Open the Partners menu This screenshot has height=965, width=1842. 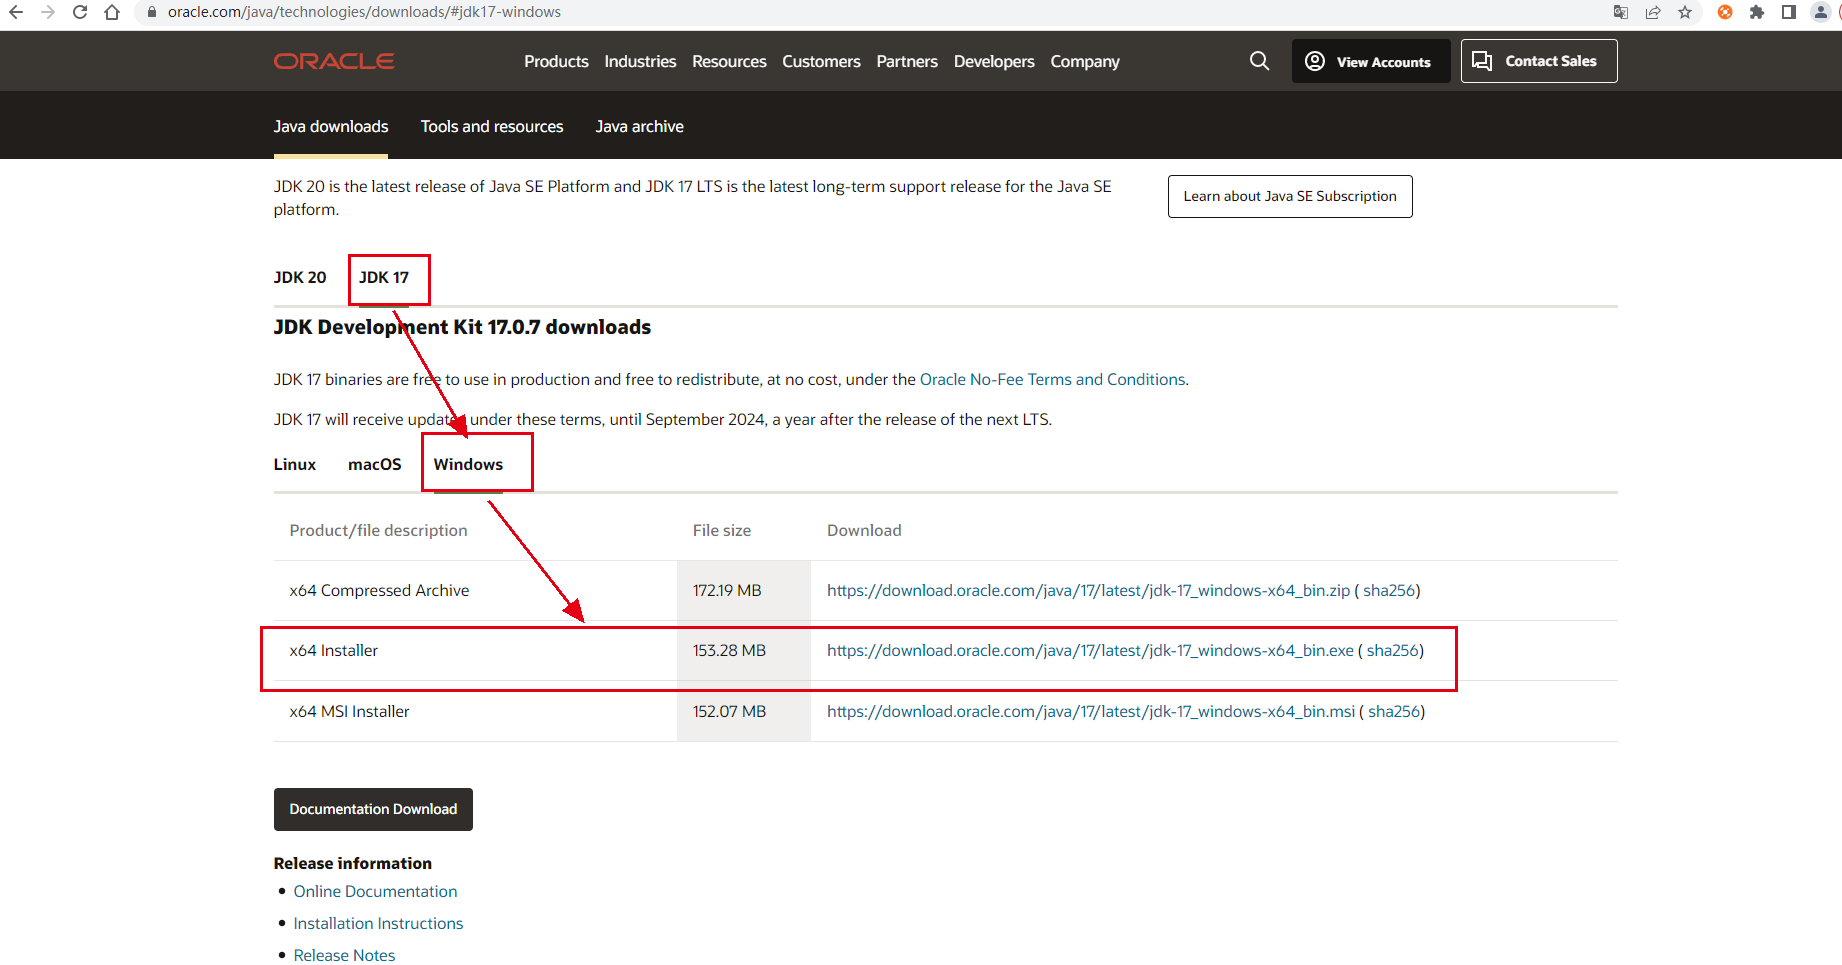[907, 61]
